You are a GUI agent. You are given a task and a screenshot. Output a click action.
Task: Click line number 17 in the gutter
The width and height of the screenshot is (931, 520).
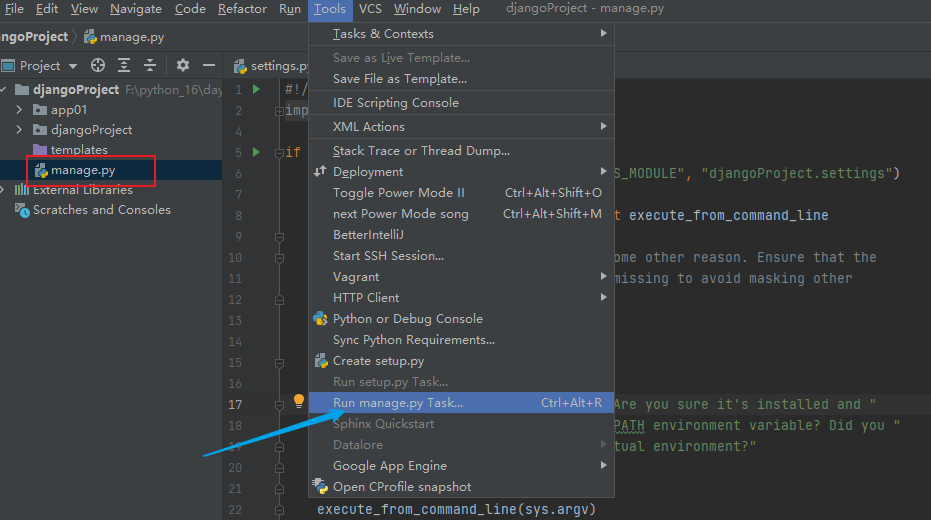click(235, 405)
